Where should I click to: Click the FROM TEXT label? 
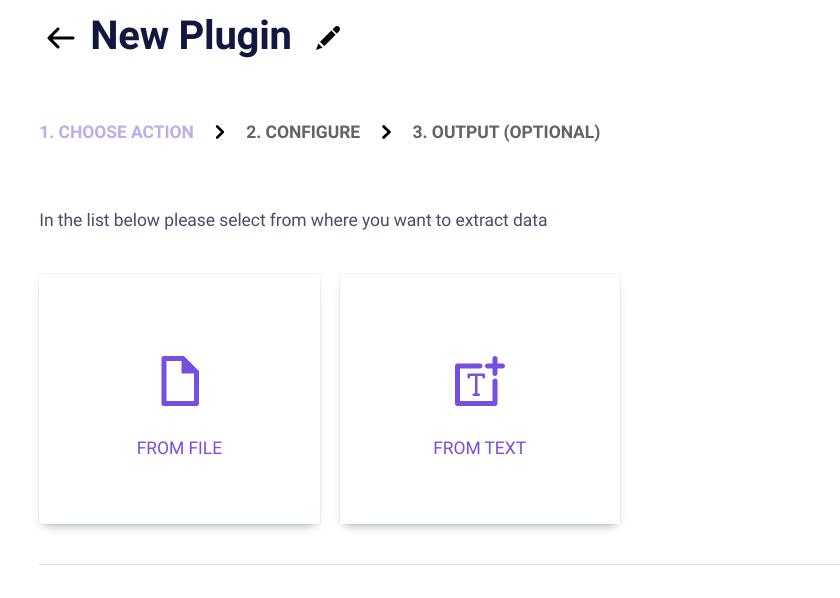coord(480,448)
